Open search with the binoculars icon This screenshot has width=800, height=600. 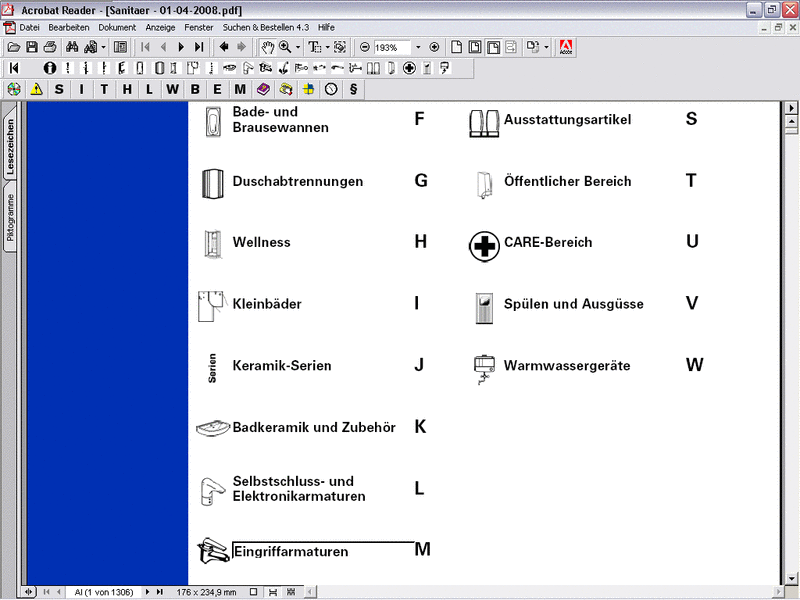coord(72,47)
